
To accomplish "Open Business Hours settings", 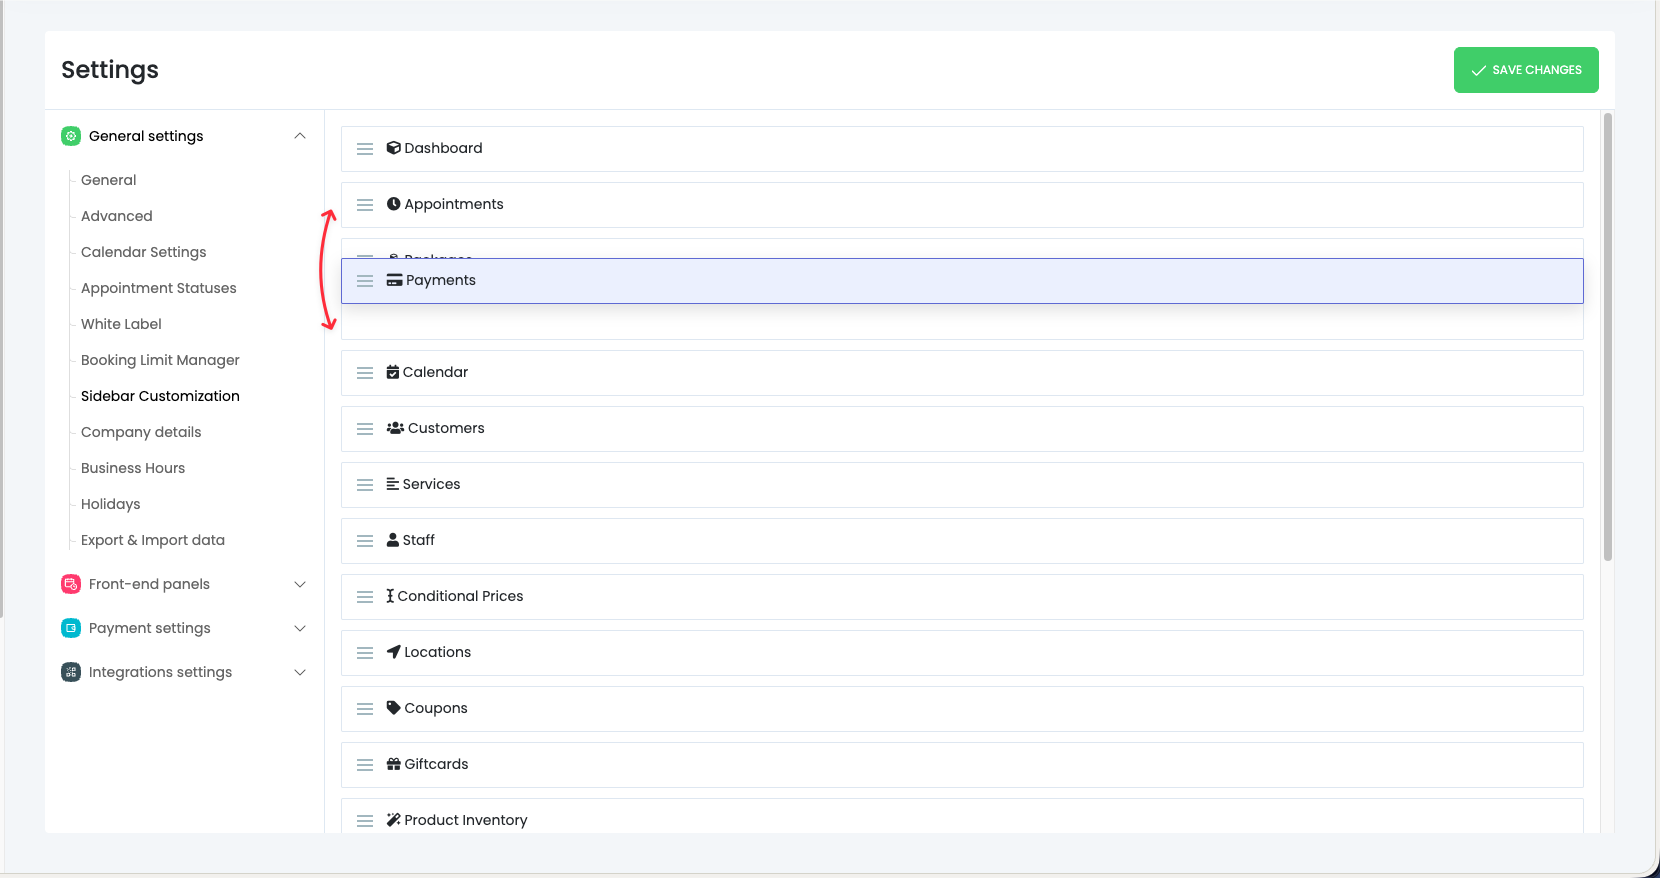I will (133, 468).
